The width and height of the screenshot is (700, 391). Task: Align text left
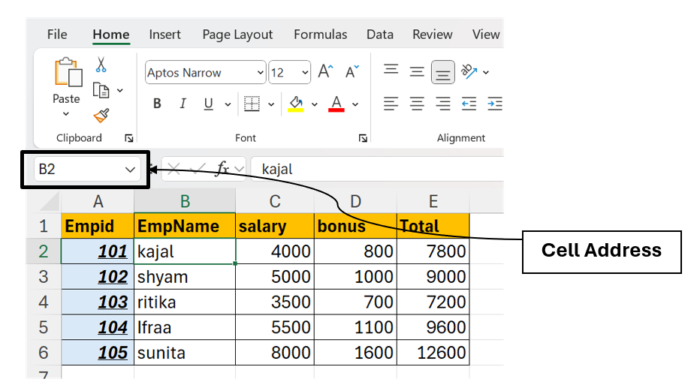[x=391, y=104]
